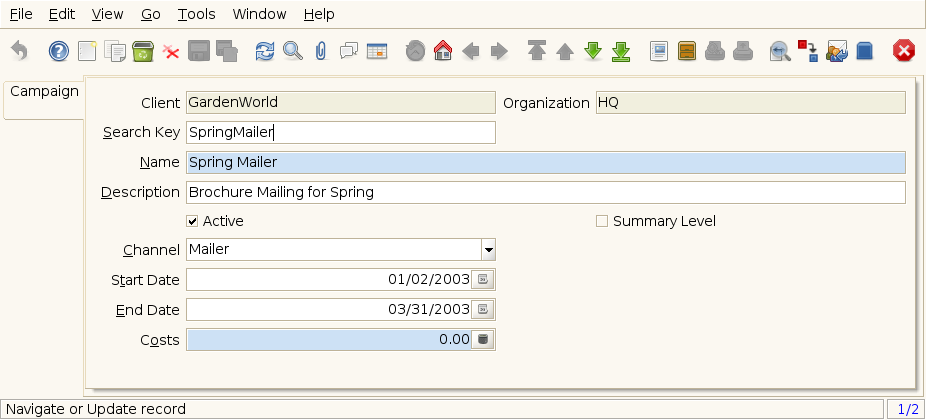Enable the Summary Level checkbox

(602, 221)
